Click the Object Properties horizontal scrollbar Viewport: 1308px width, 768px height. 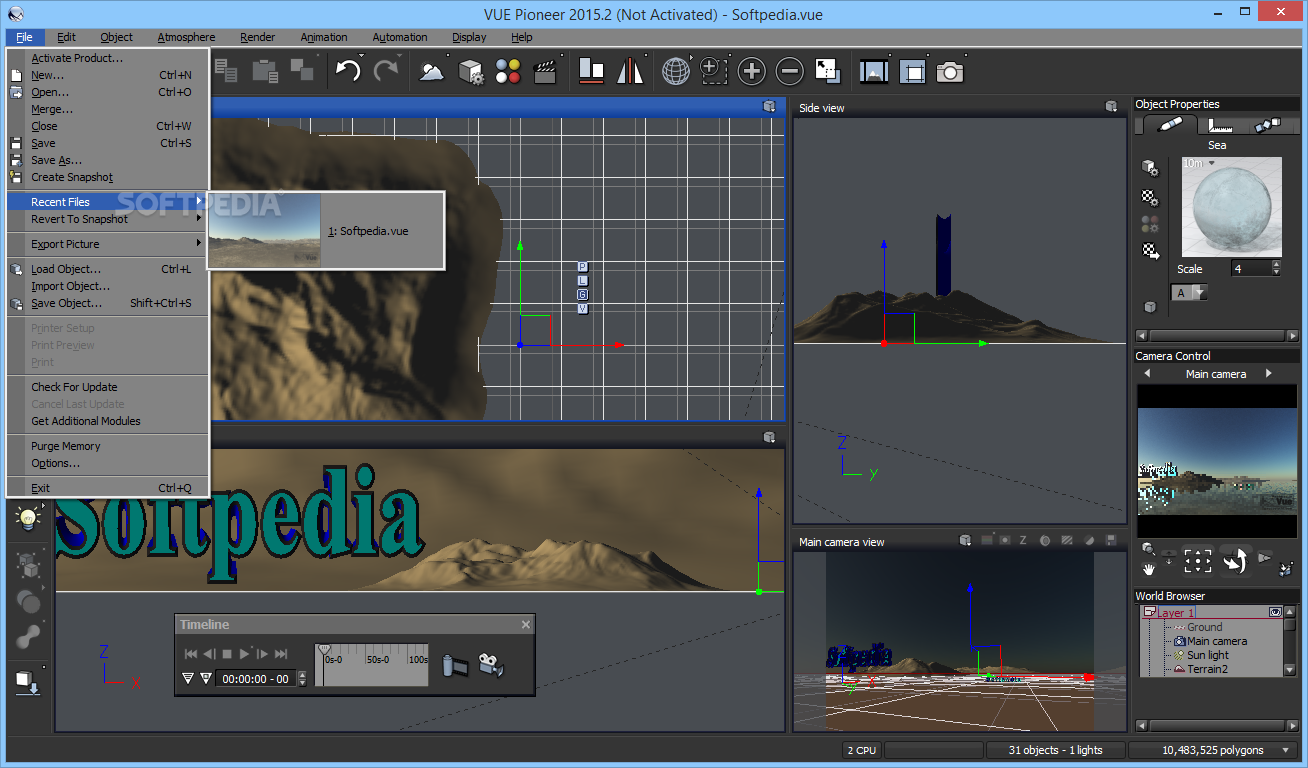[1218, 336]
